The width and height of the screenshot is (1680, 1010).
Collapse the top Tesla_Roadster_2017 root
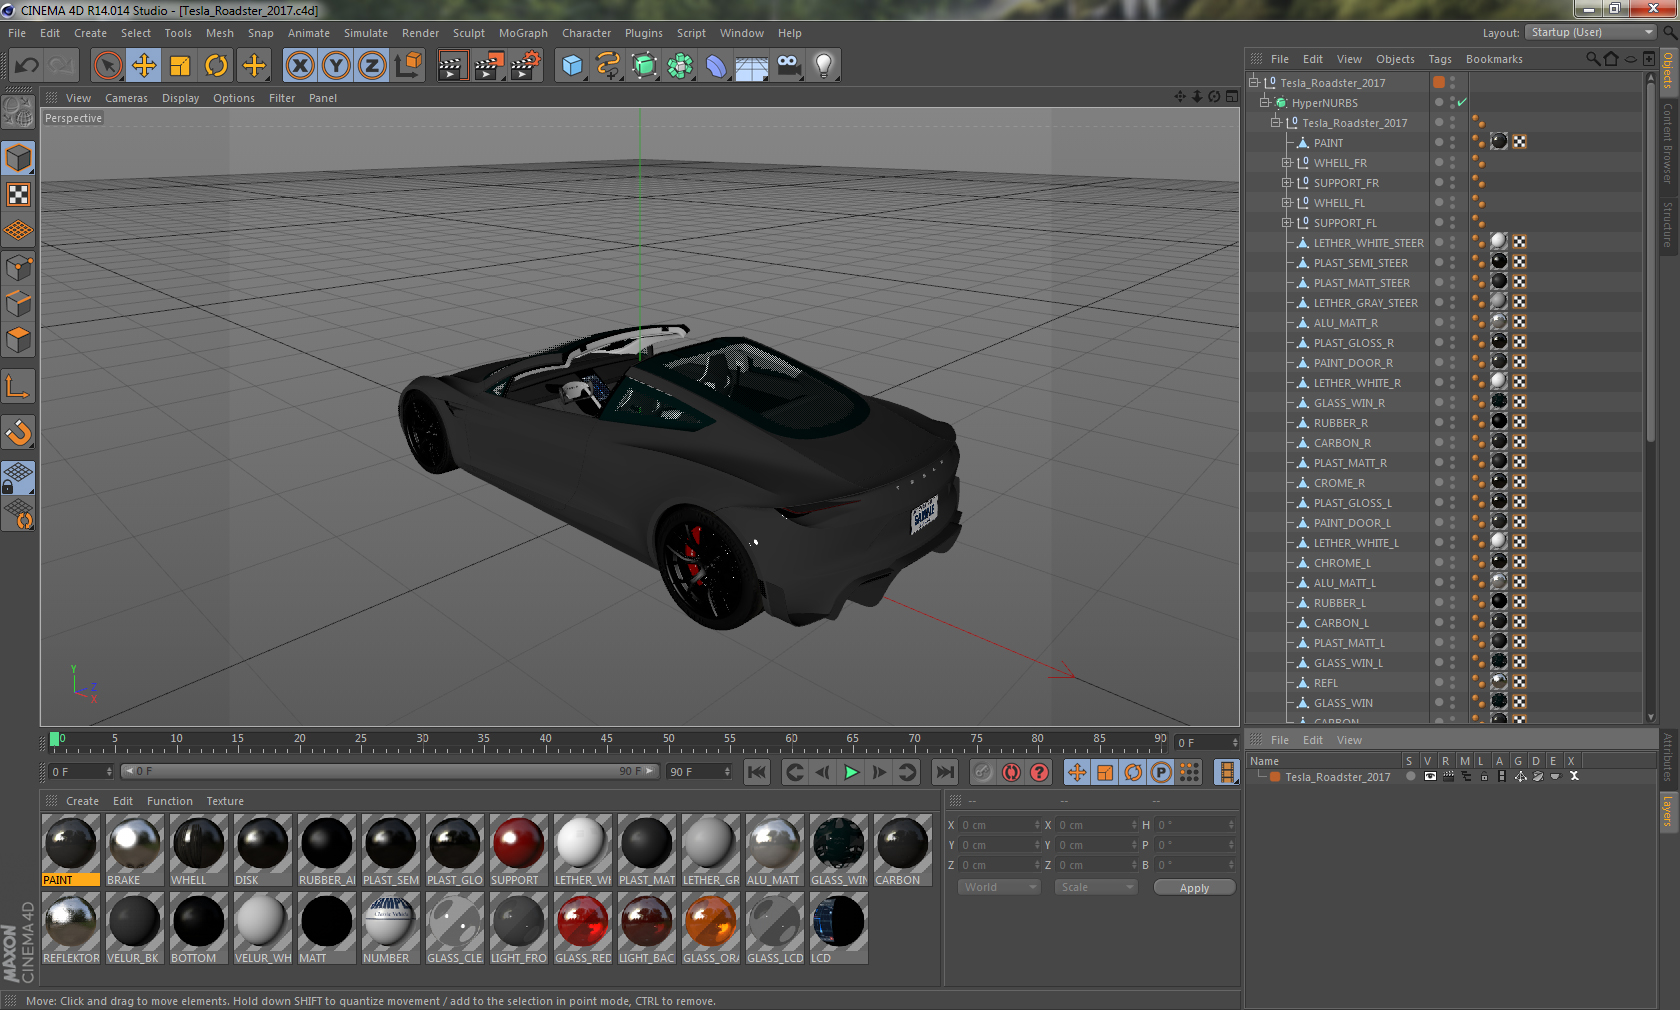click(x=1253, y=83)
